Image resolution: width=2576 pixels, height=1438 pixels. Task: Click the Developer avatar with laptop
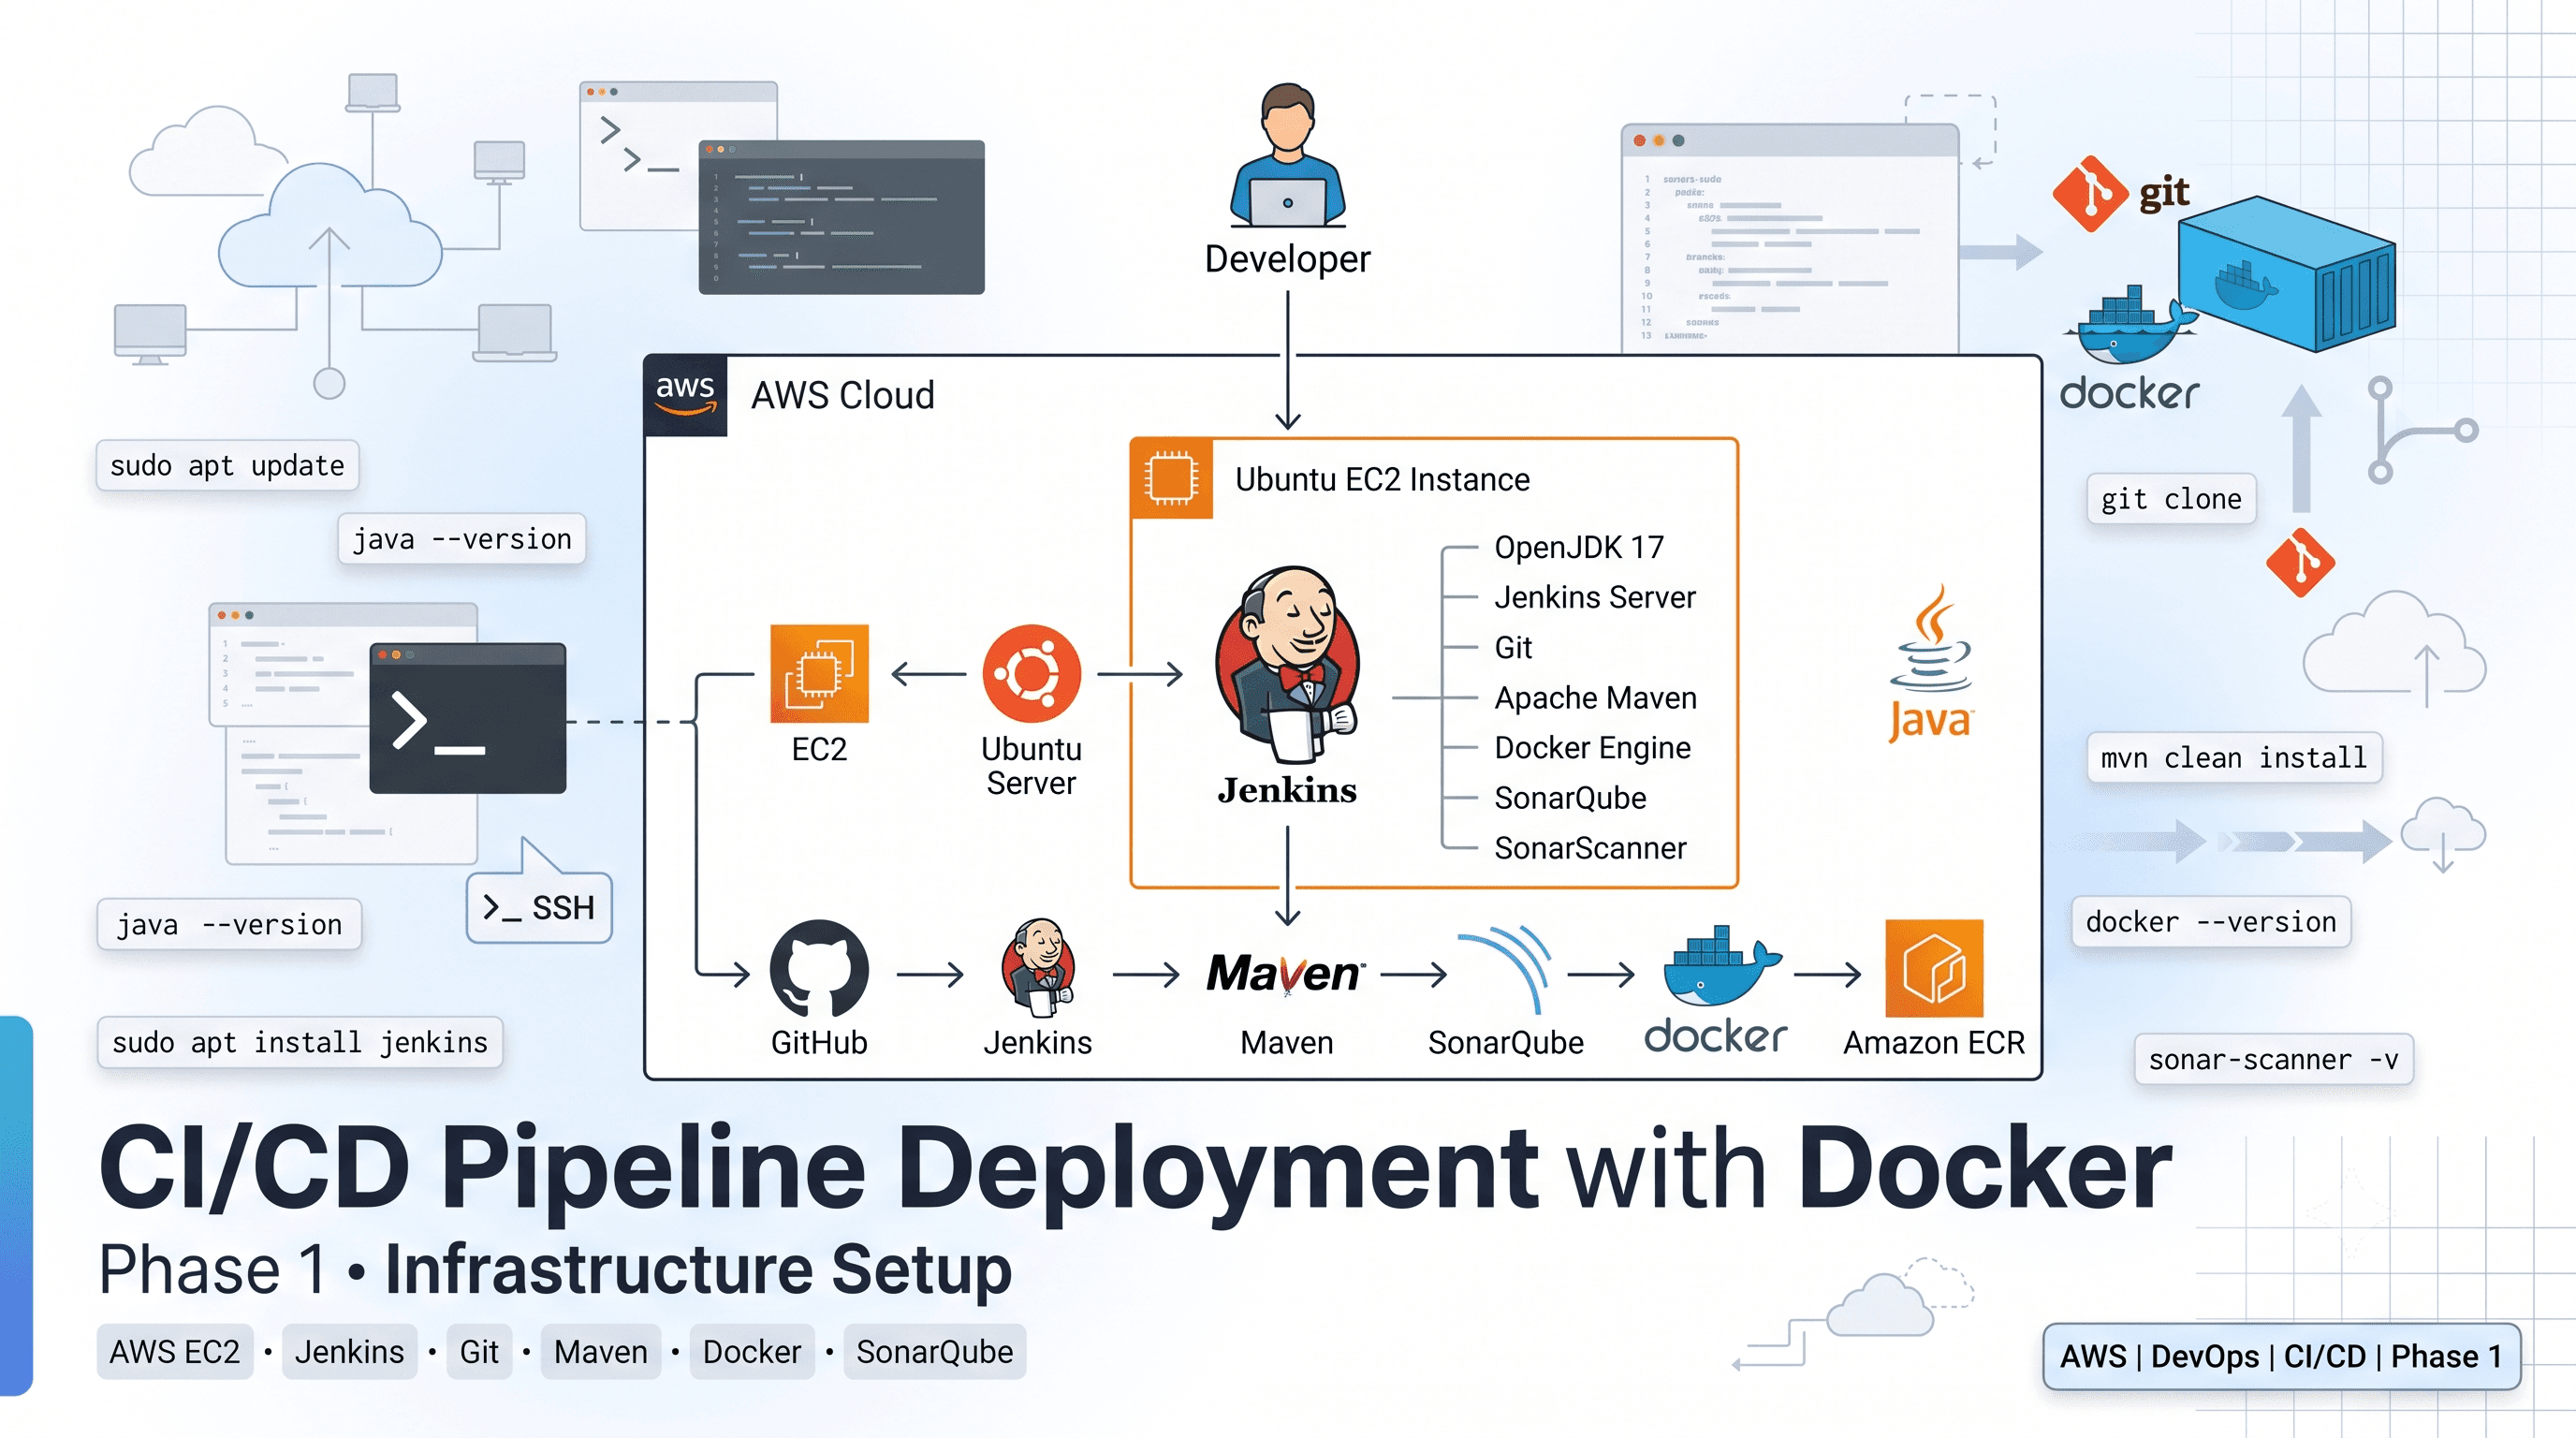pyautogui.click(x=1287, y=155)
